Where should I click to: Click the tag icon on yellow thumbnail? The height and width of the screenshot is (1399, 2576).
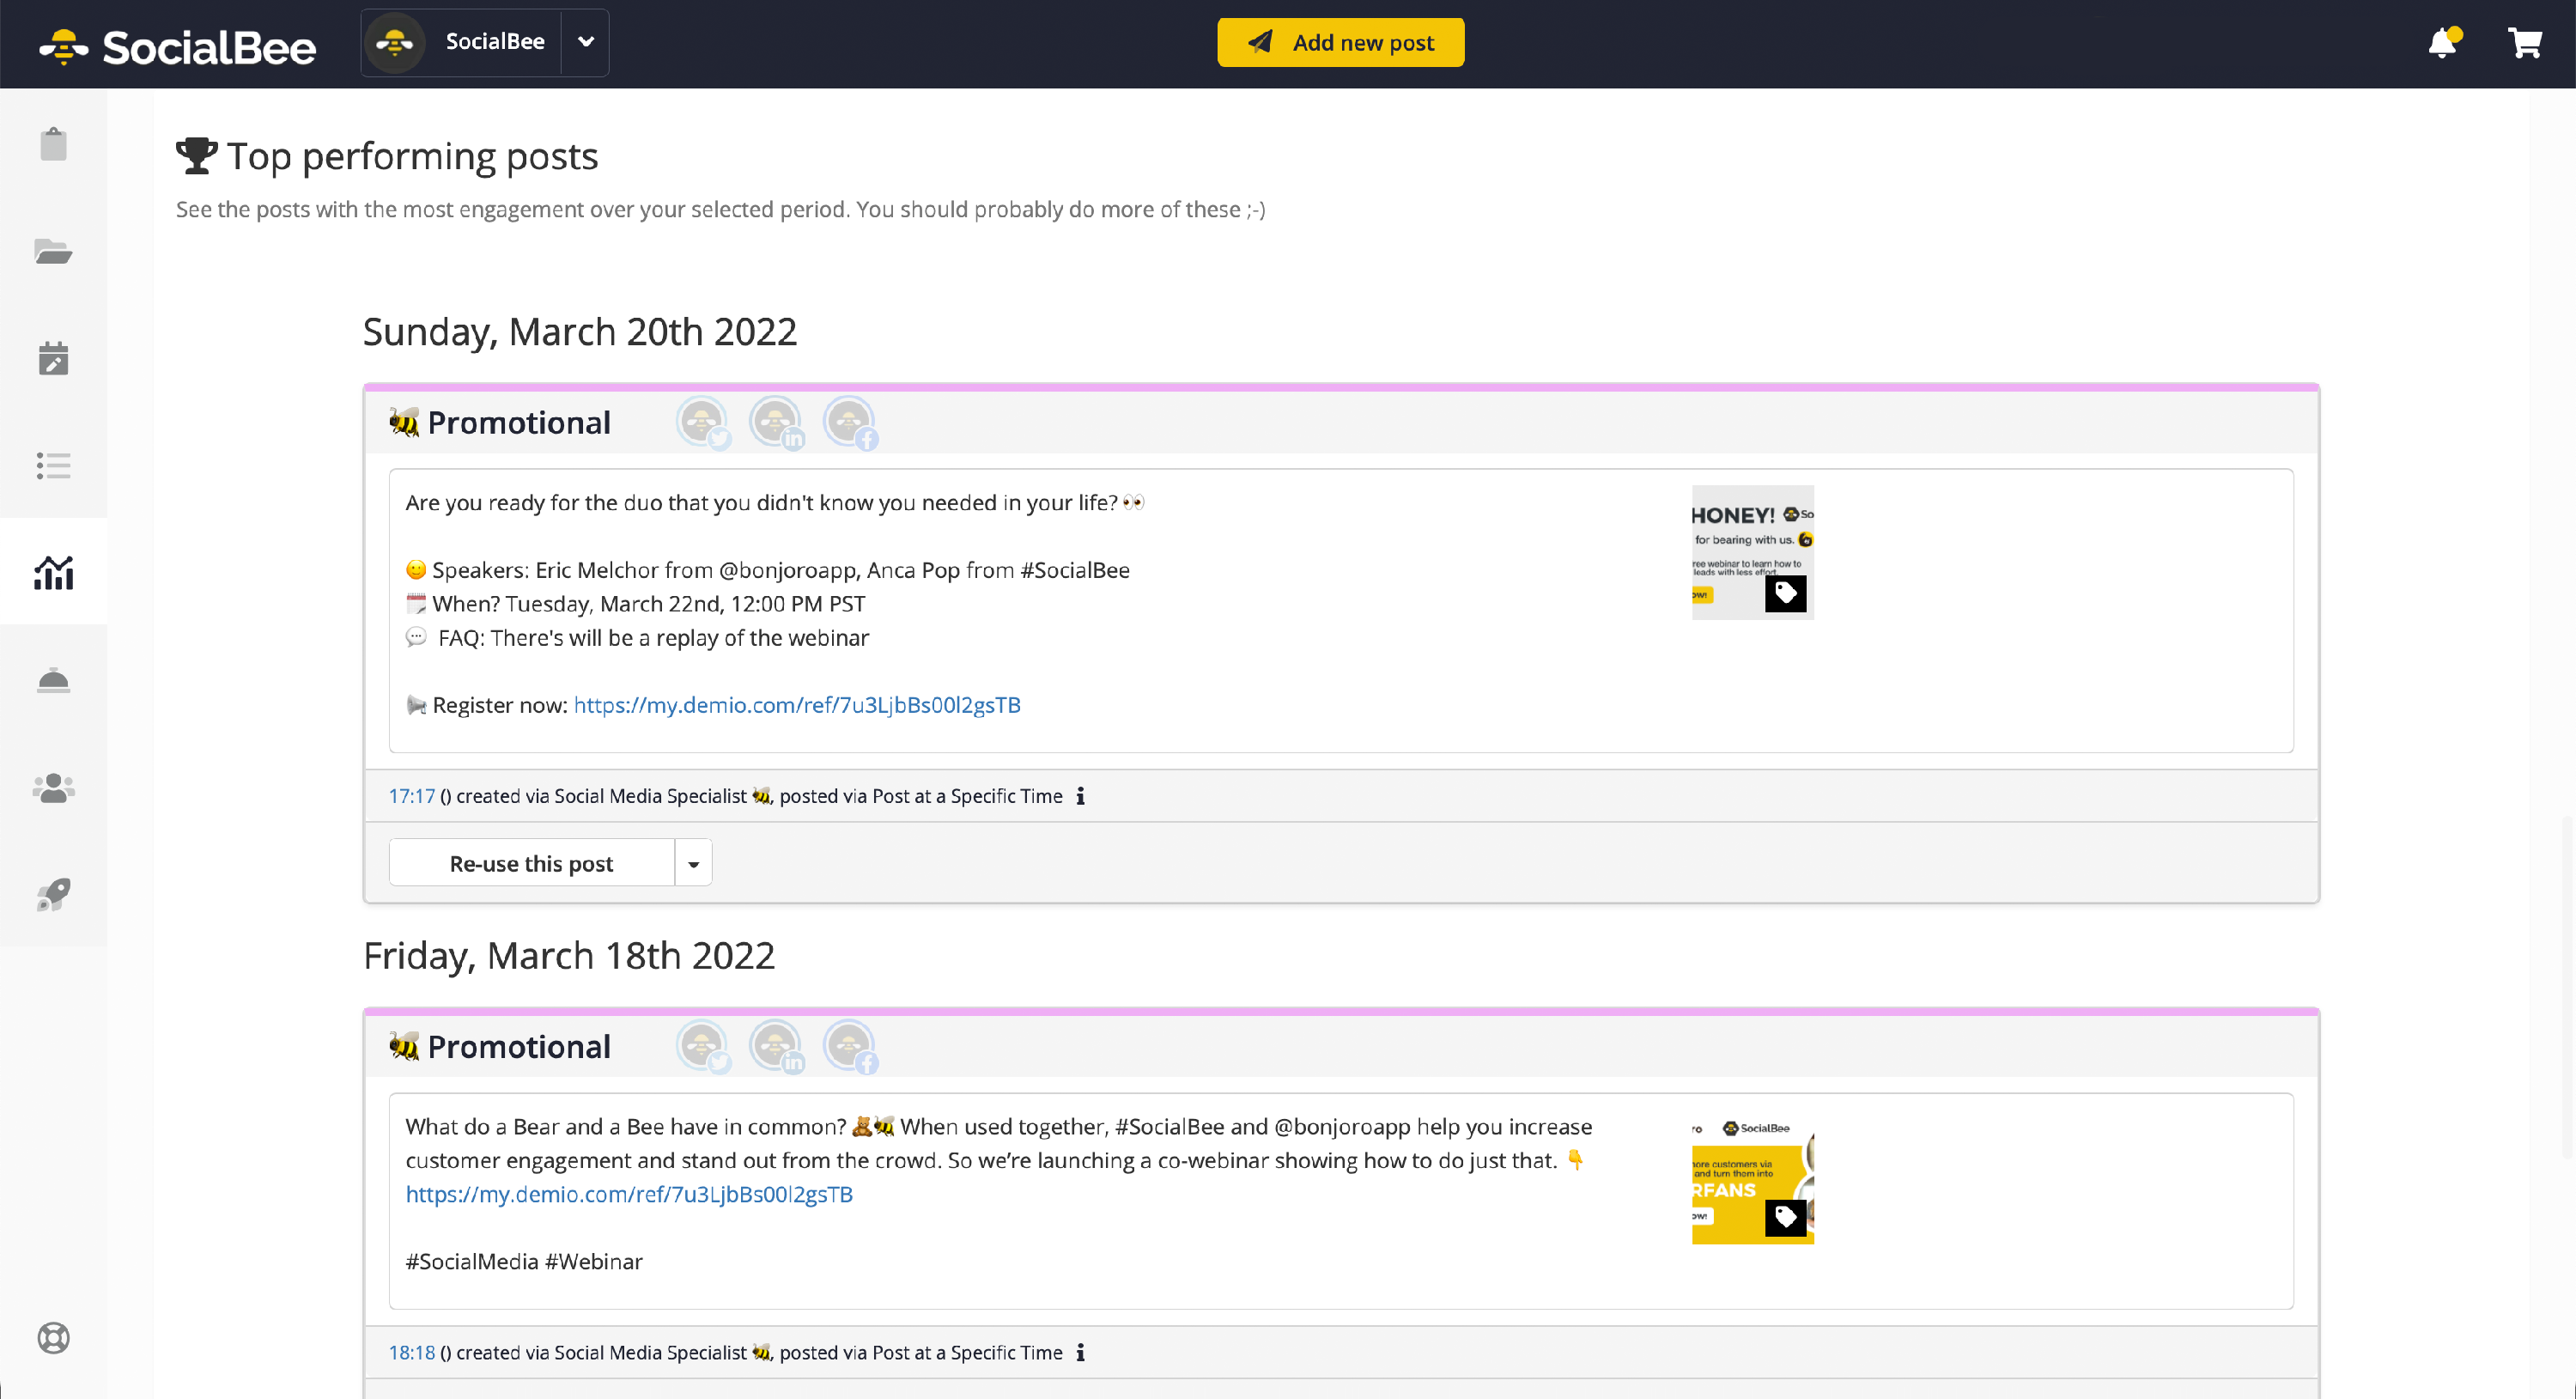pos(1786,1217)
